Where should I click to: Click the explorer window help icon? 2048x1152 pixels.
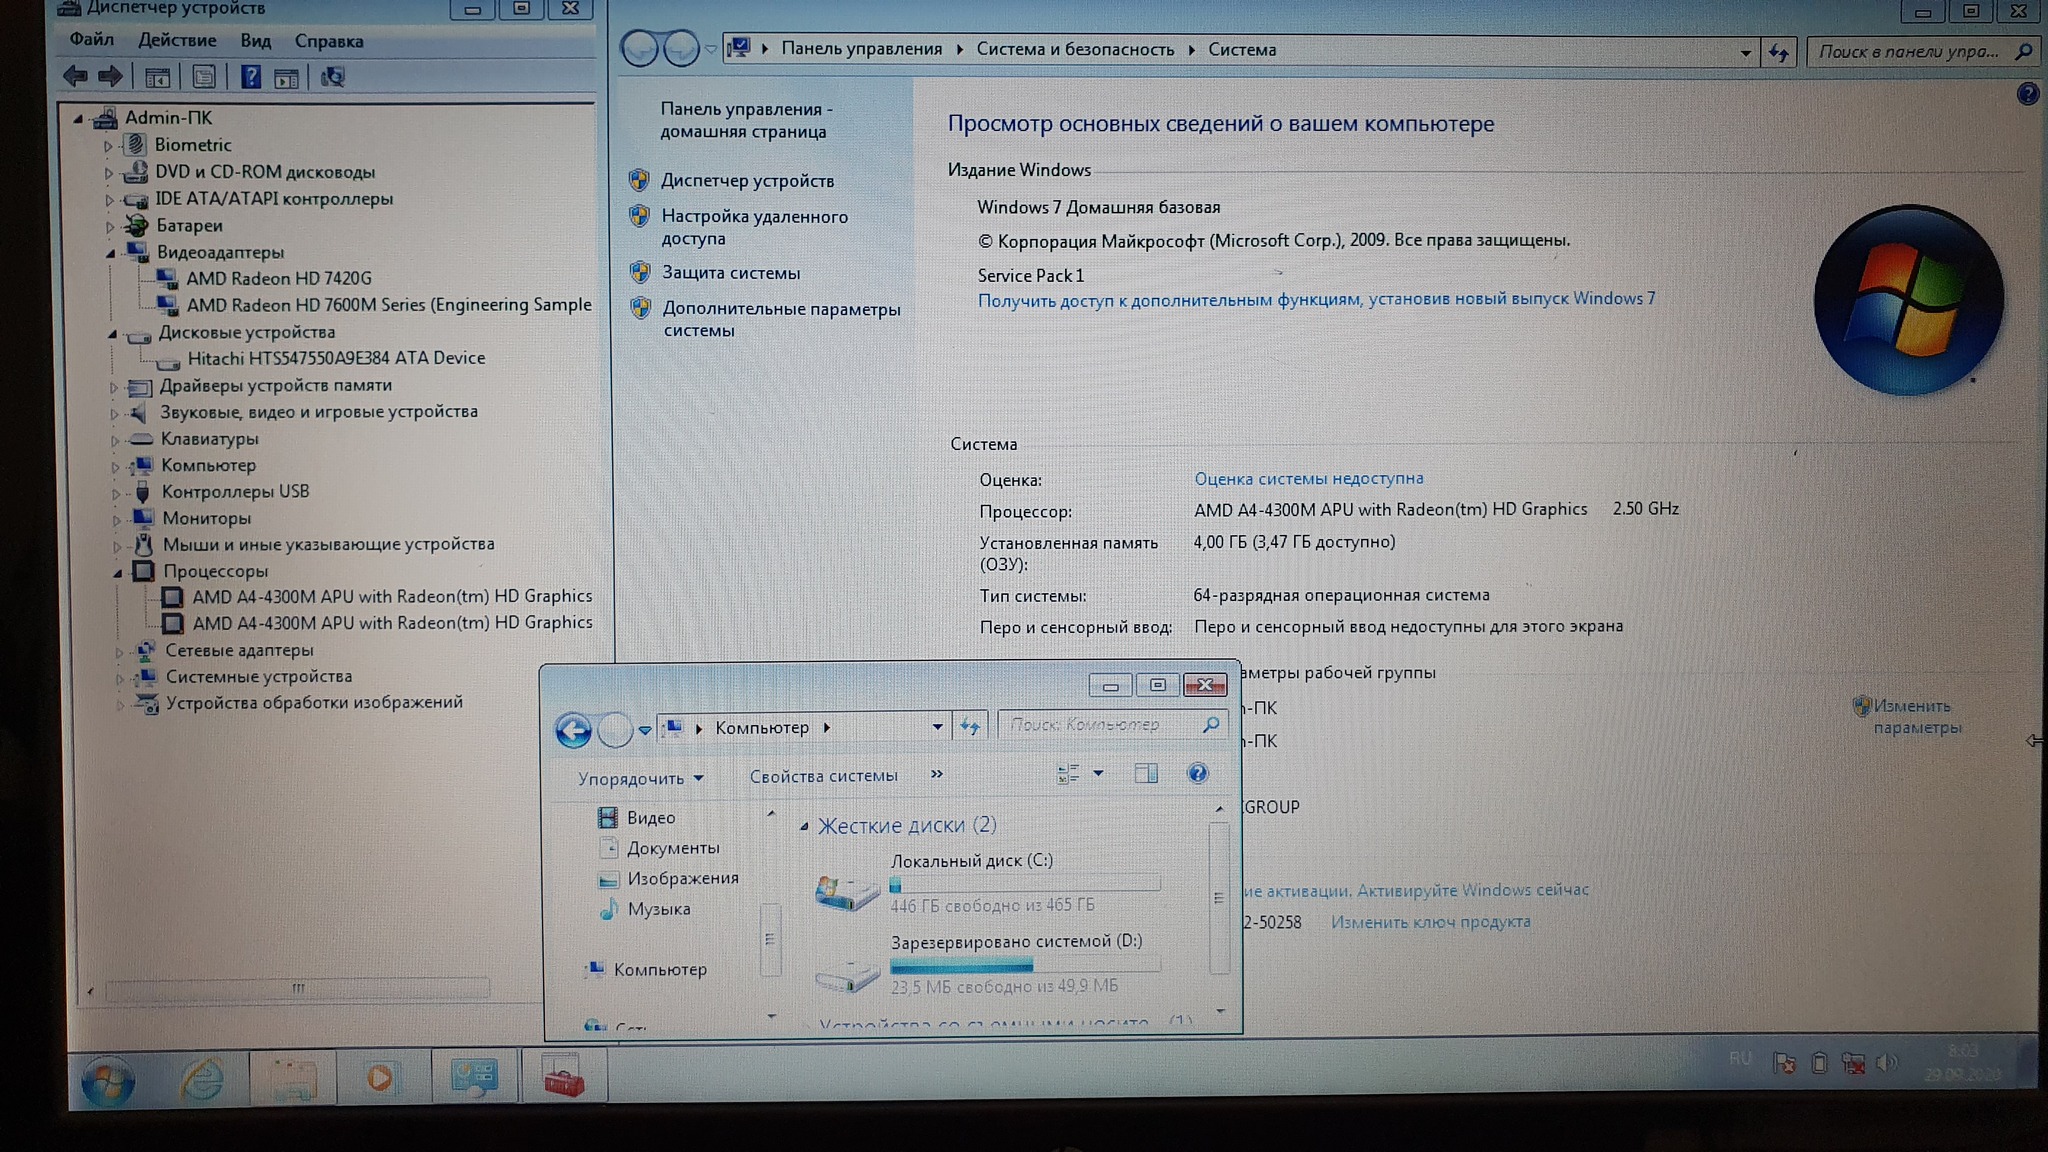1197,773
